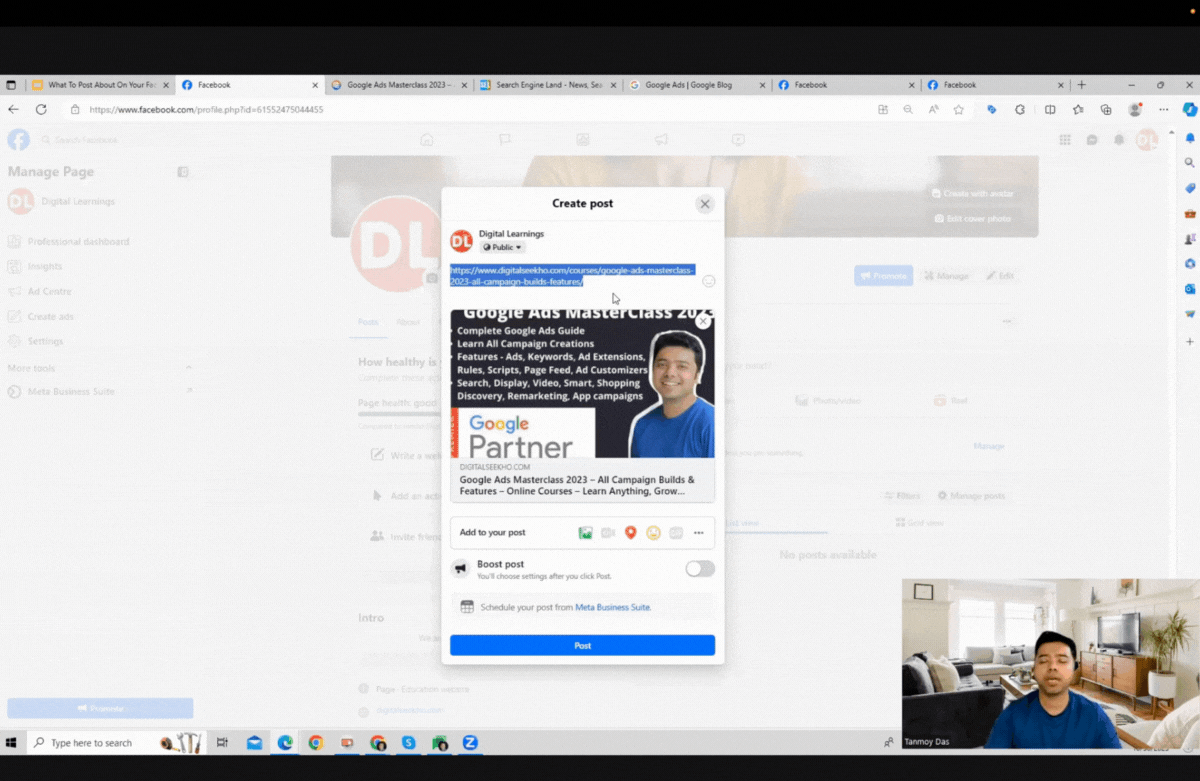
Task: Click the Edge sidebar notifications bell
Action: 1190,137
